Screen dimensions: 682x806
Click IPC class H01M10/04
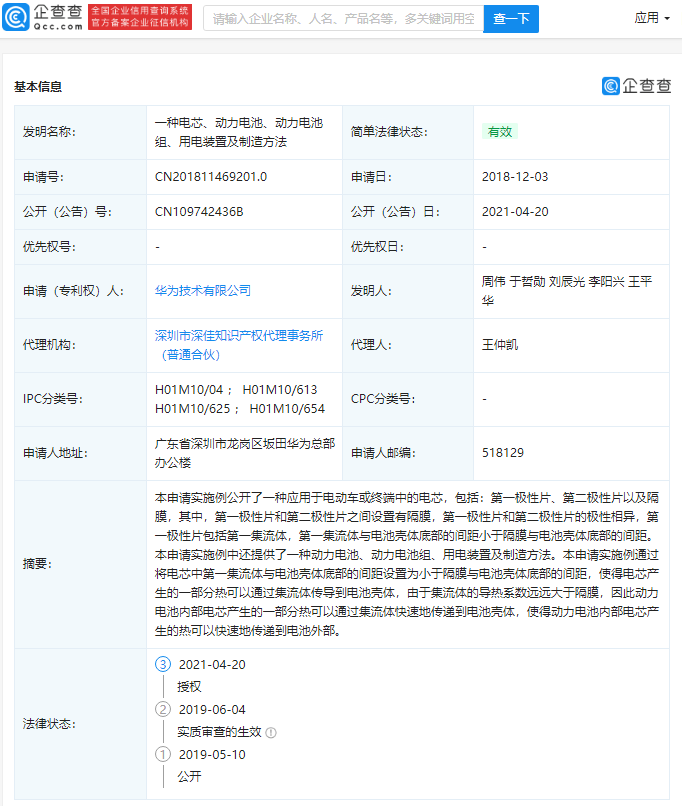point(189,390)
